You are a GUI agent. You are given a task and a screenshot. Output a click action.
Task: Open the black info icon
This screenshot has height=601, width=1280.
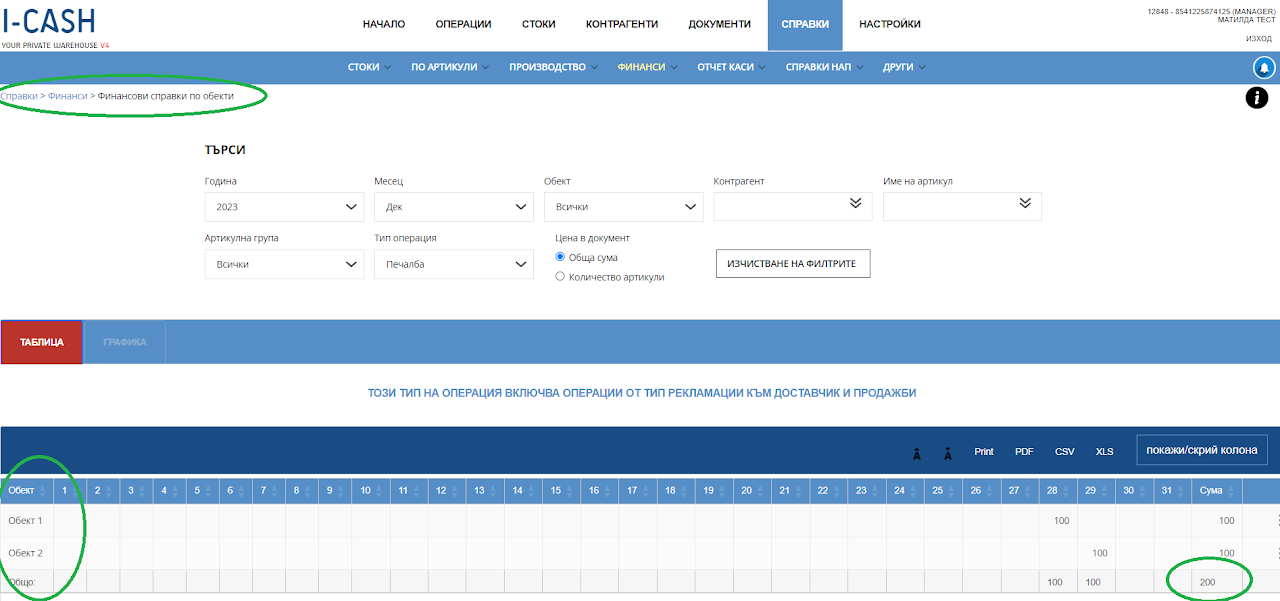1257,98
